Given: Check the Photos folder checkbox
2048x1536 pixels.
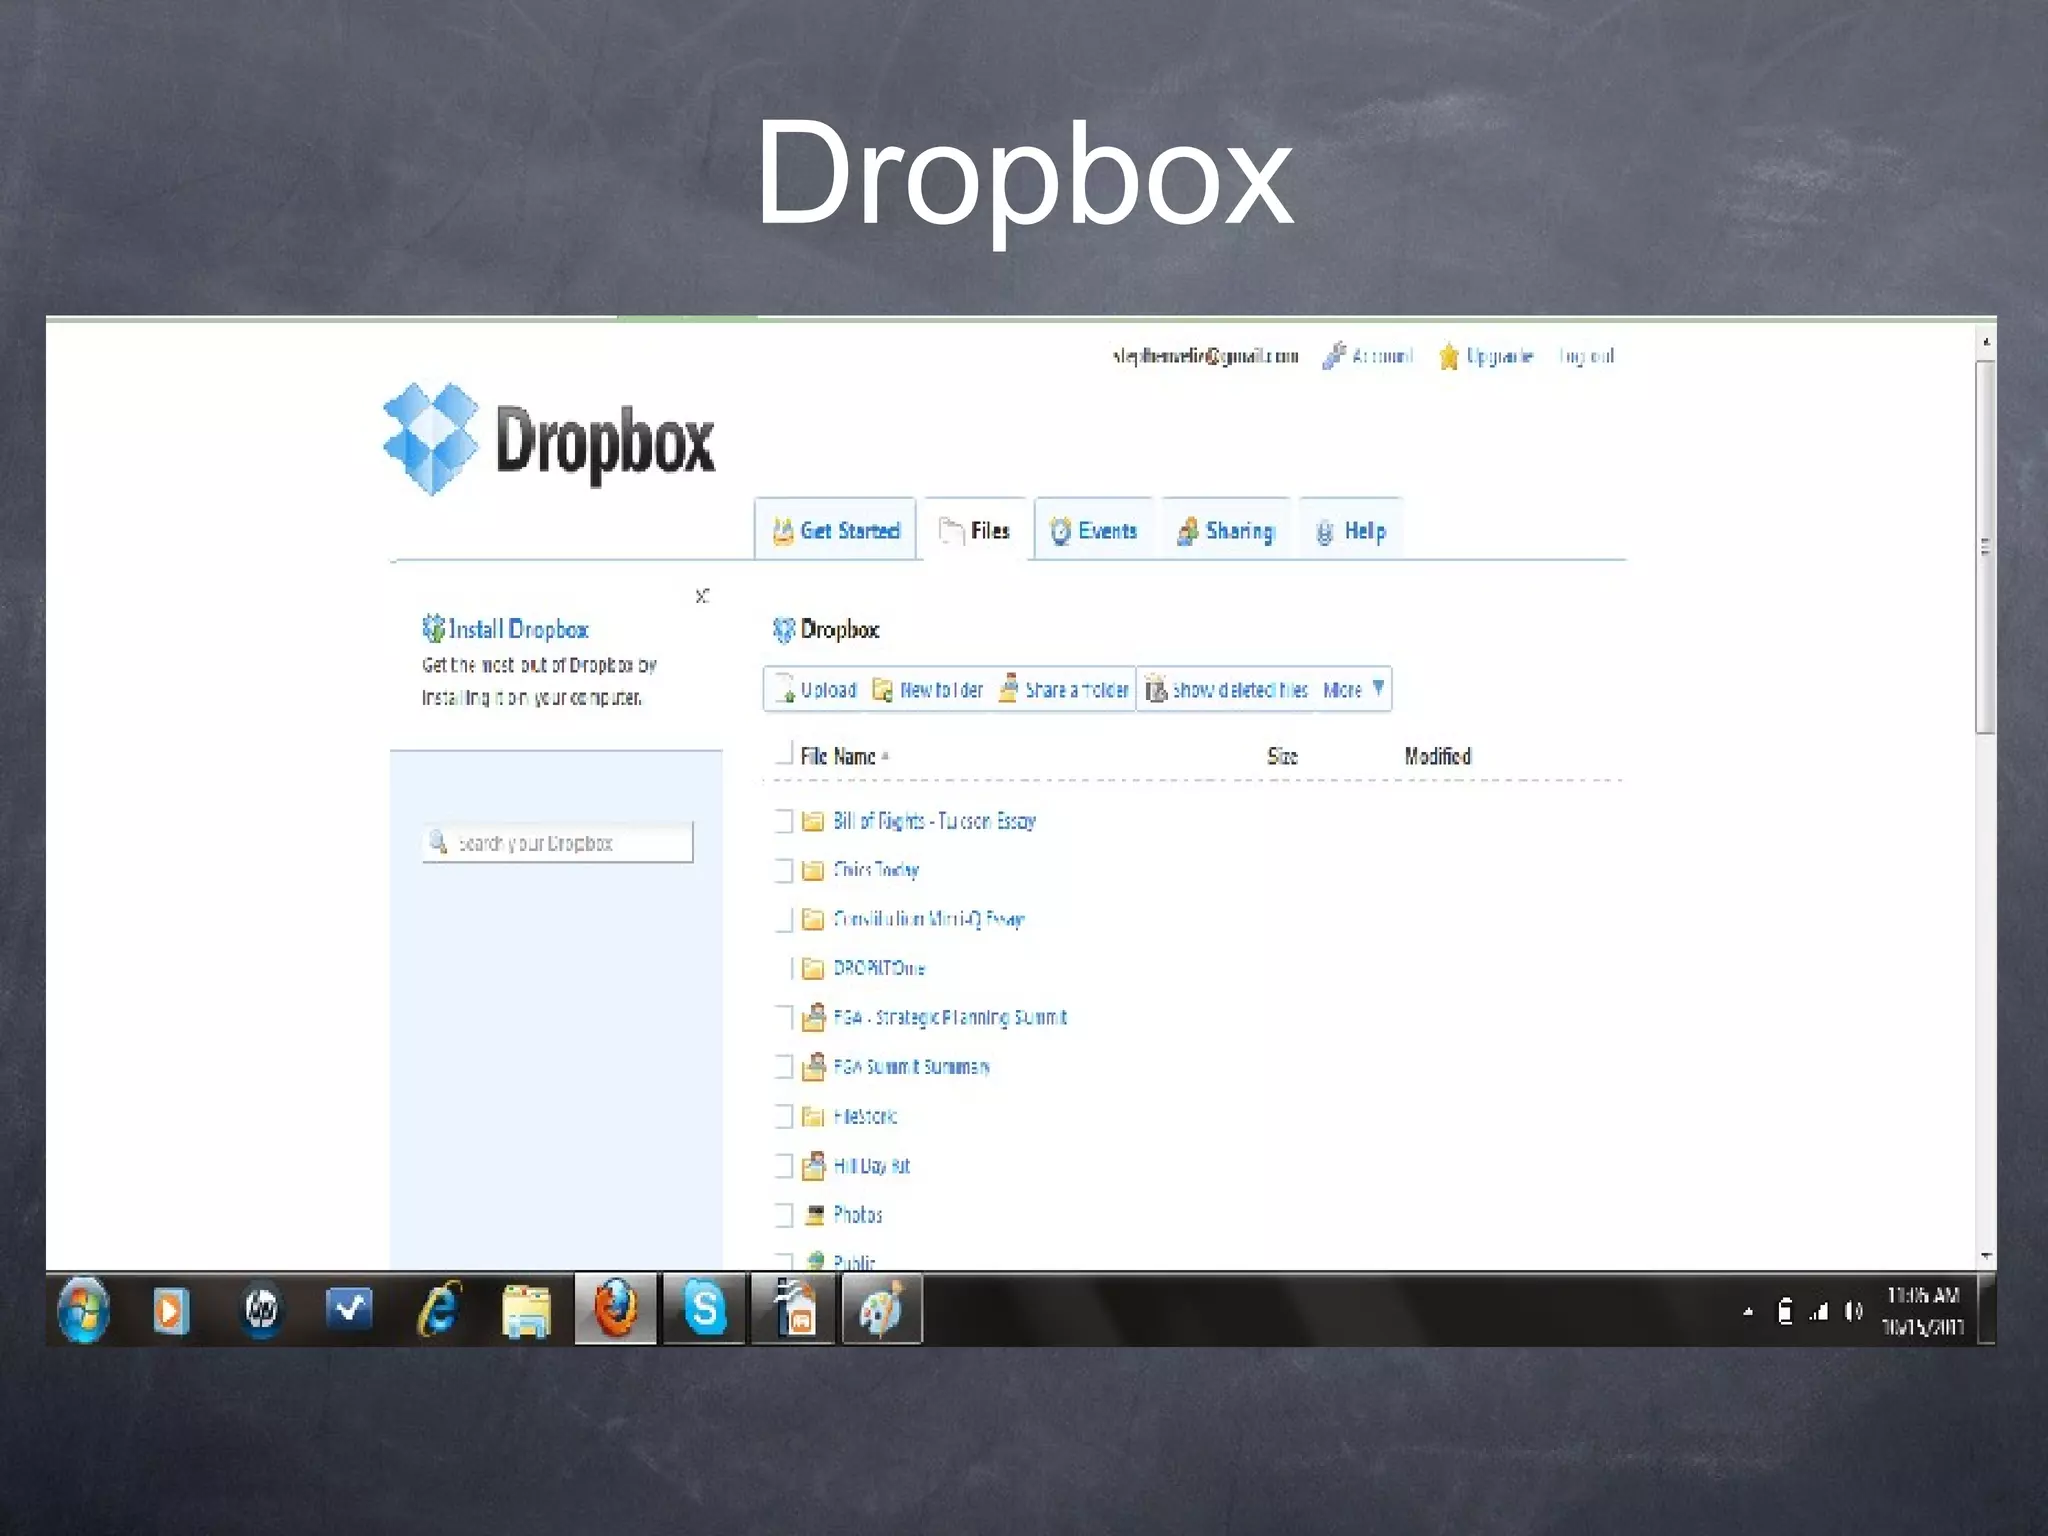Looking at the screenshot, I should pos(784,1215).
